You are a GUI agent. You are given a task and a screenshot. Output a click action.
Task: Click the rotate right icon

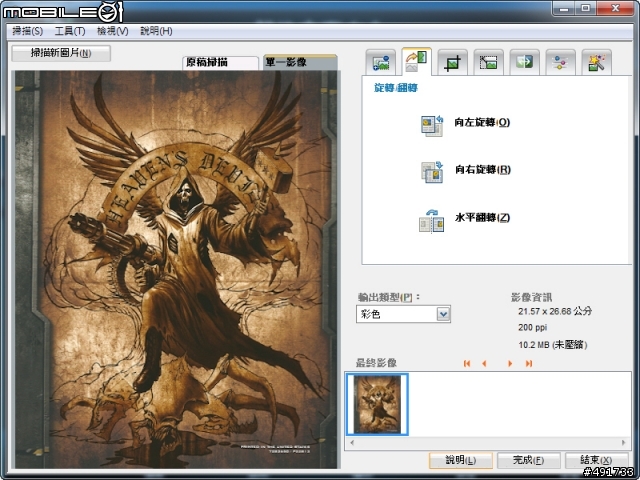432,172
